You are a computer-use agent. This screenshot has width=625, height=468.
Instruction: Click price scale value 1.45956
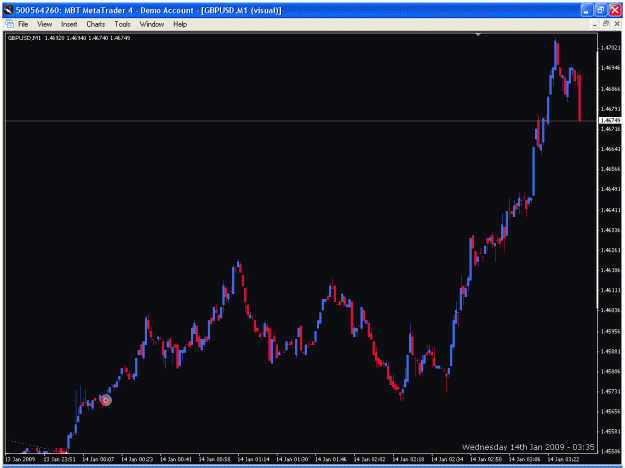[610, 331]
